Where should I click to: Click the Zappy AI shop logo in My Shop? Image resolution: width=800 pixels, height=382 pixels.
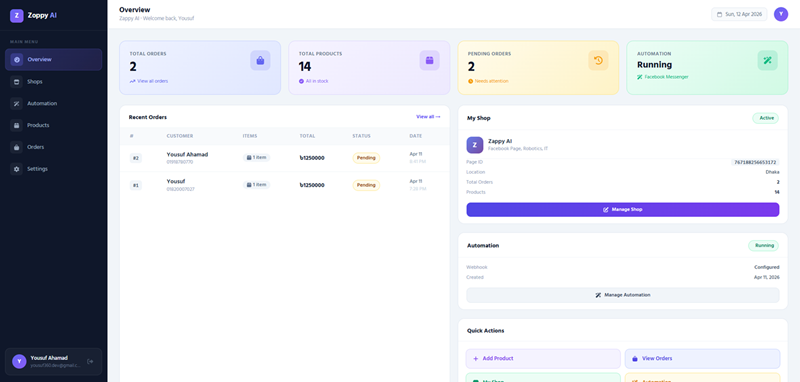[474, 145]
